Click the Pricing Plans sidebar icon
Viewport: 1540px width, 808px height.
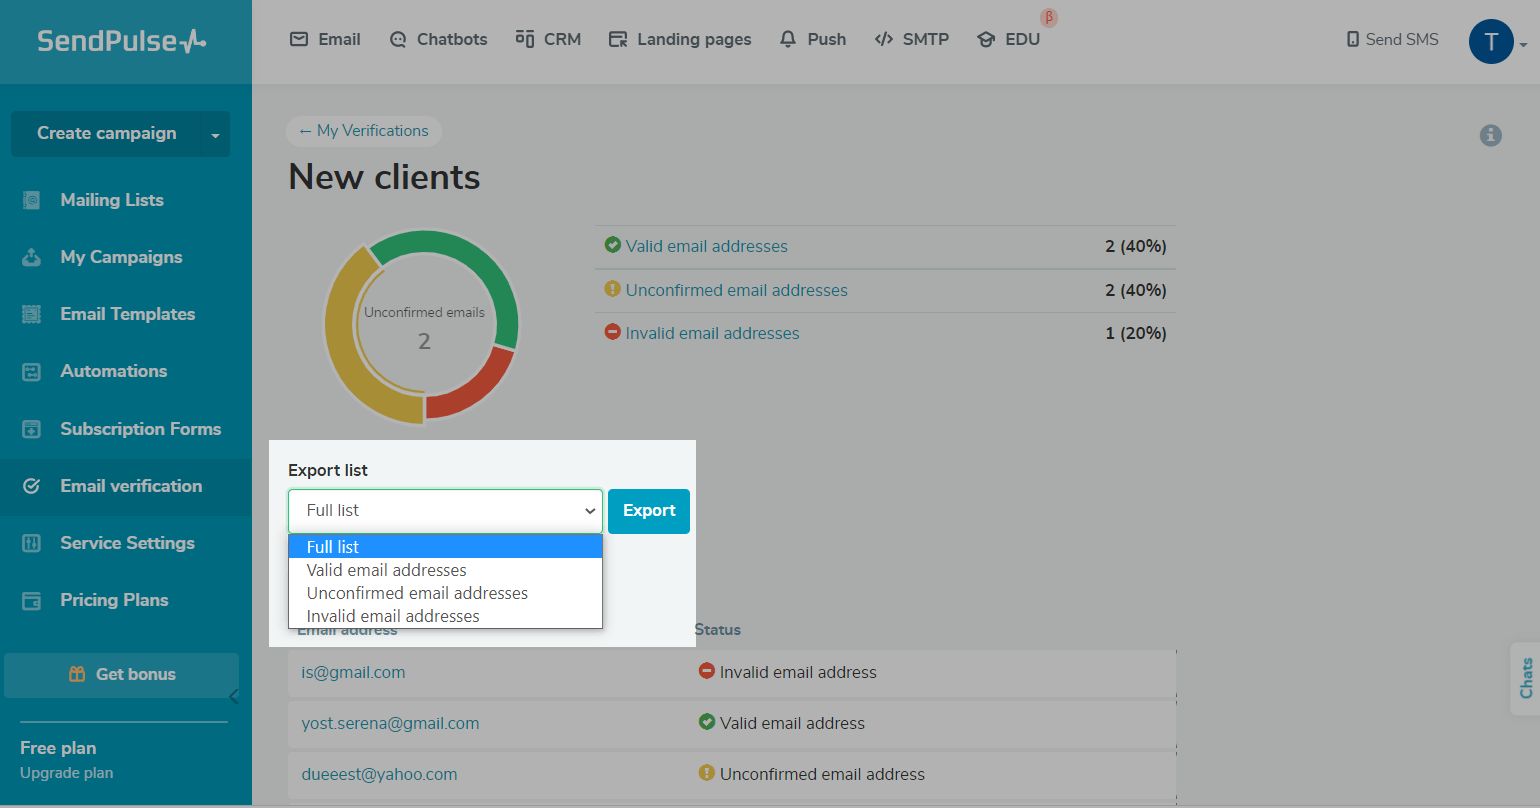tap(32, 600)
